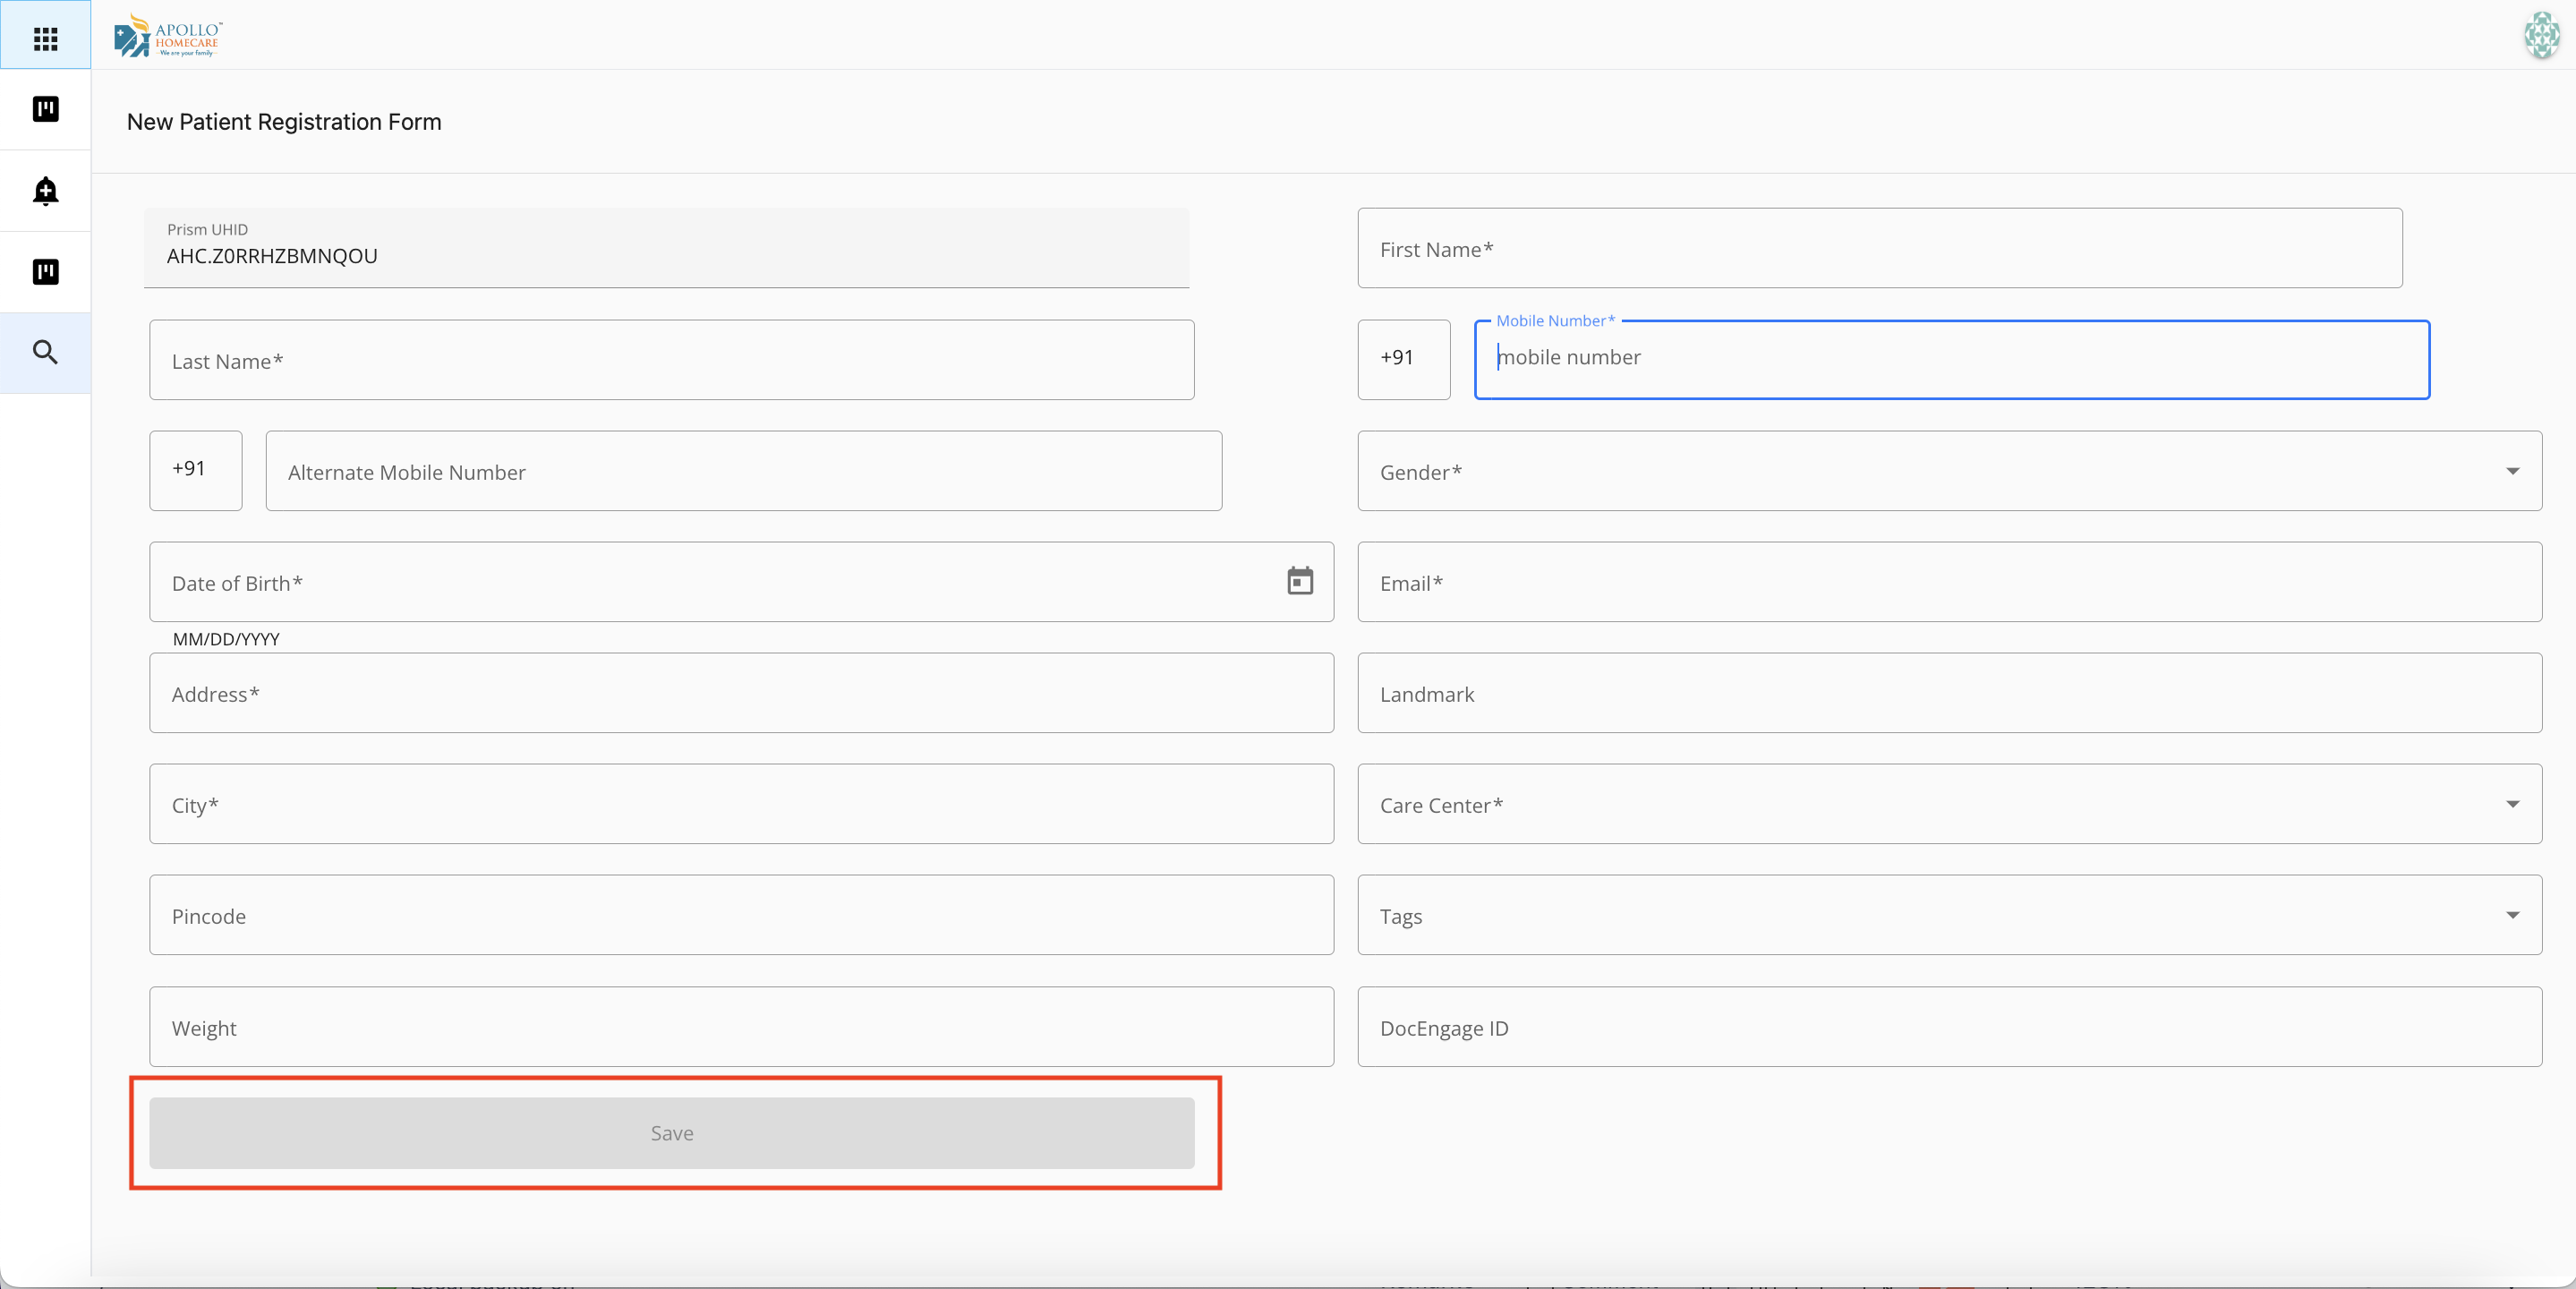Click the Address field
Viewport: 2576px width, 1289px height.
point(740,693)
